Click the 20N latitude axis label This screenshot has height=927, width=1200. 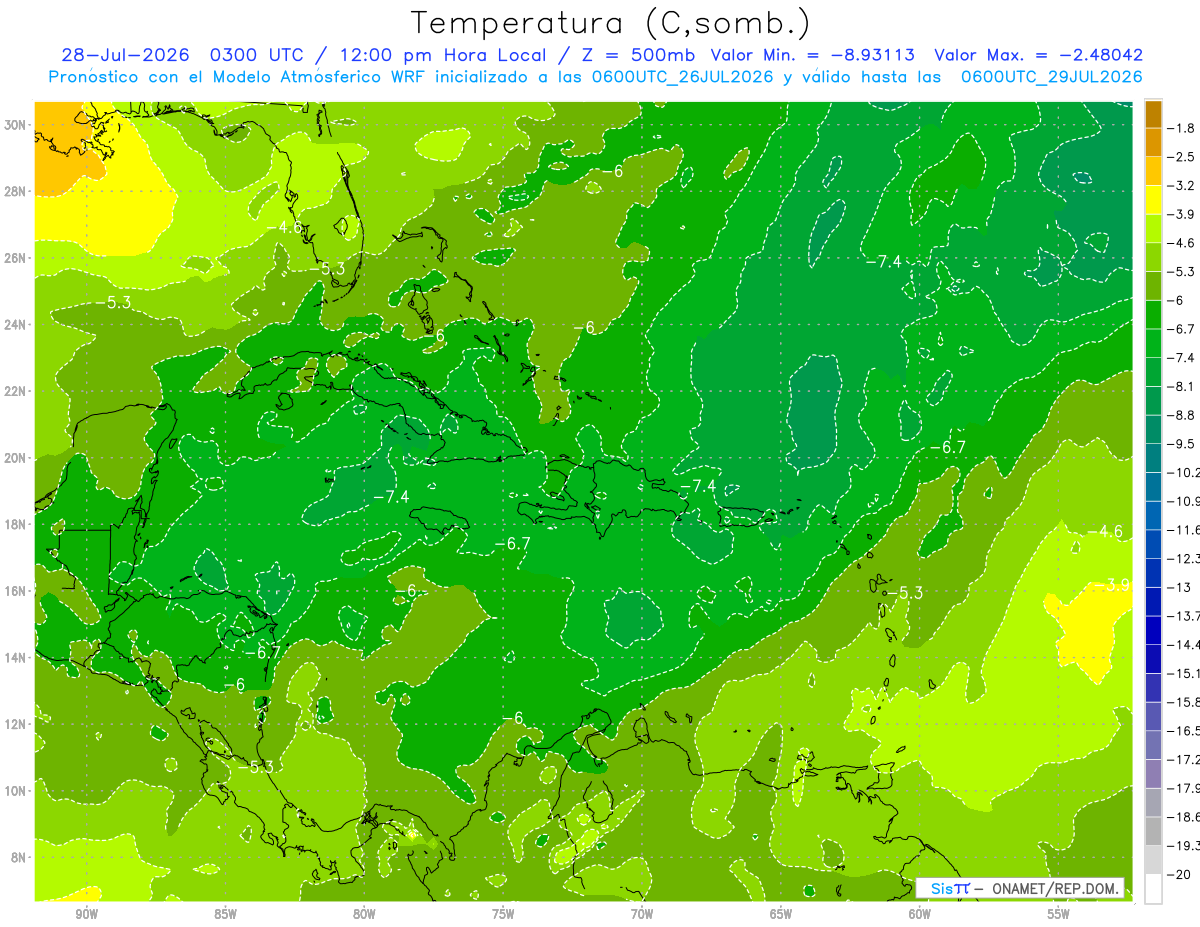click(17, 458)
